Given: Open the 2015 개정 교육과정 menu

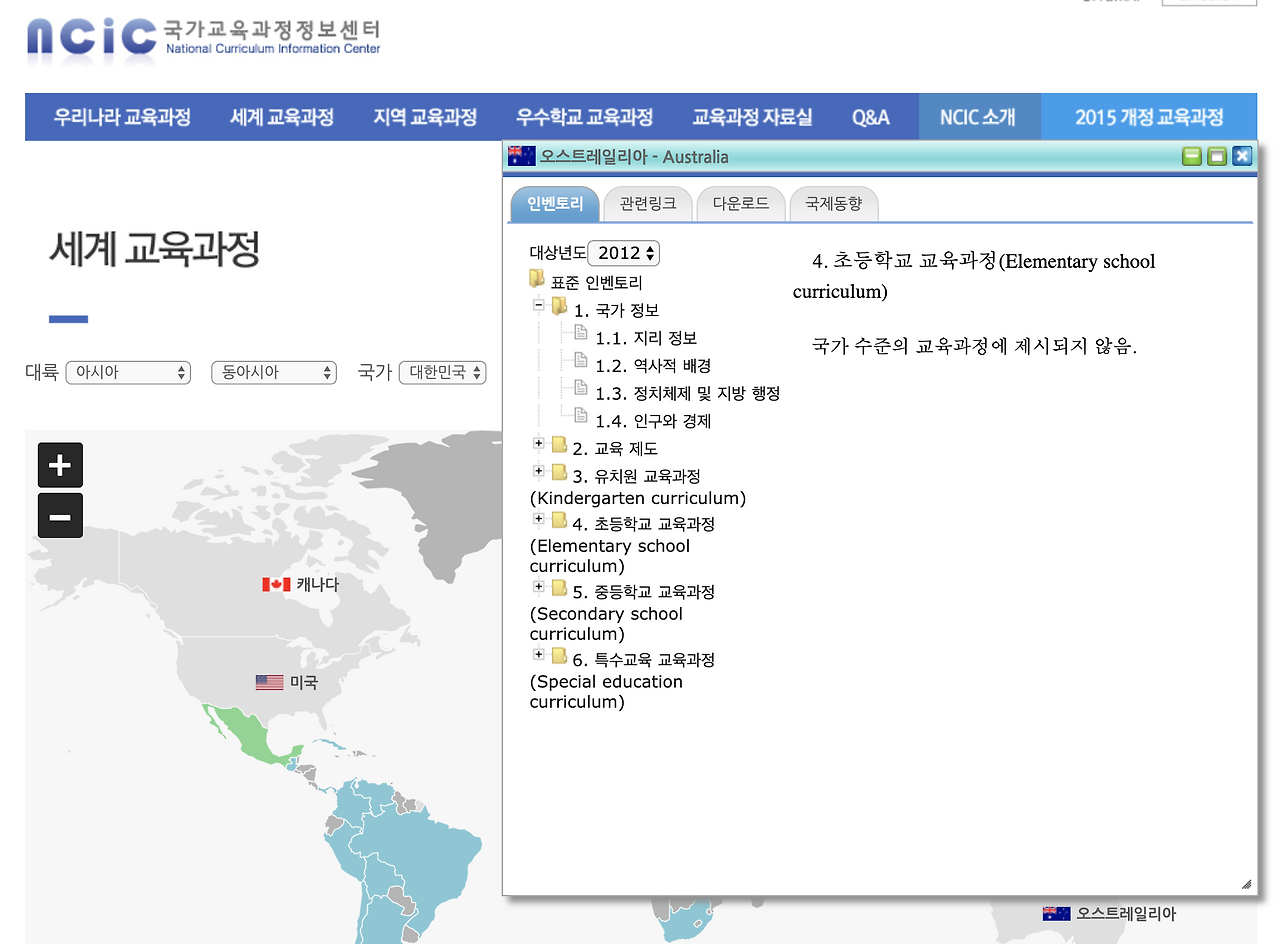Looking at the screenshot, I should [x=1148, y=116].
